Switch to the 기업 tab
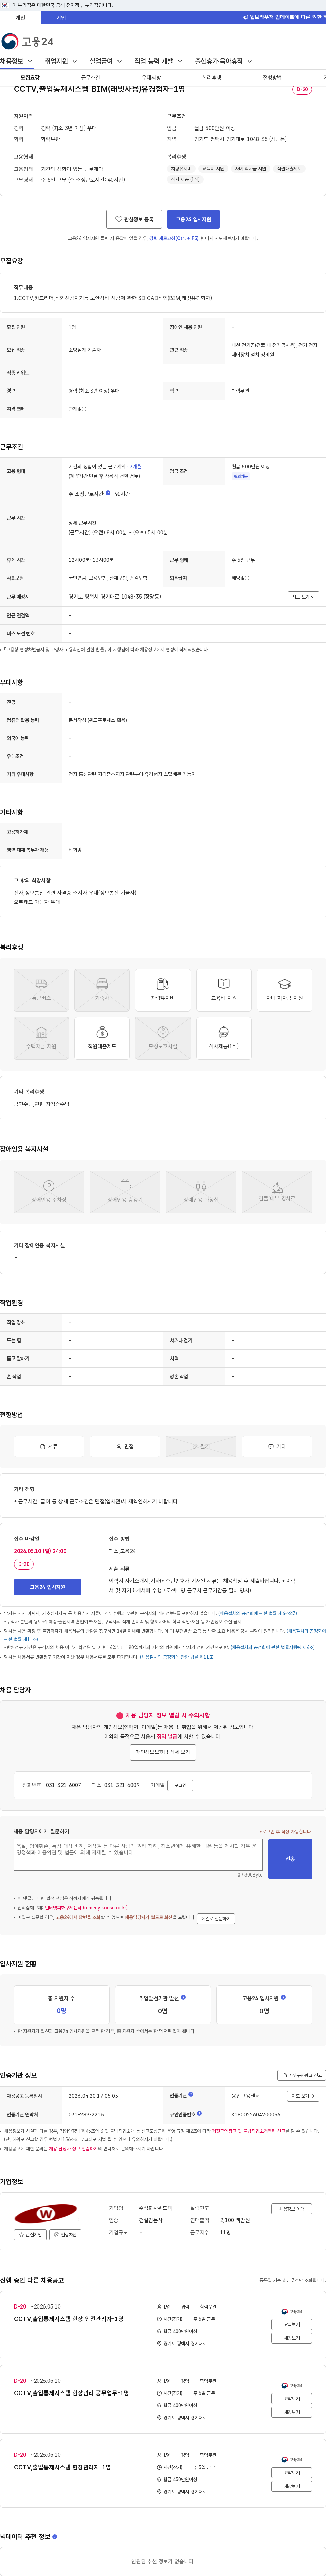326x2576 pixels. (x=61, y=17)
